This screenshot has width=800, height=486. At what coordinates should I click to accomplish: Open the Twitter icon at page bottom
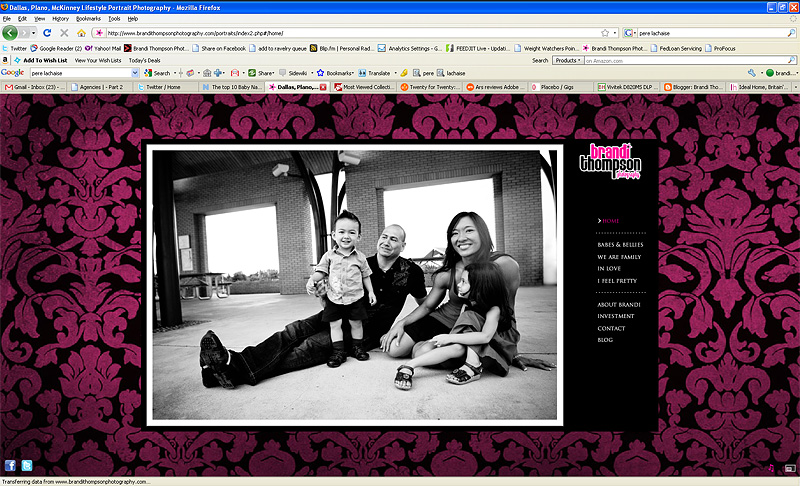tap(27, 465)
